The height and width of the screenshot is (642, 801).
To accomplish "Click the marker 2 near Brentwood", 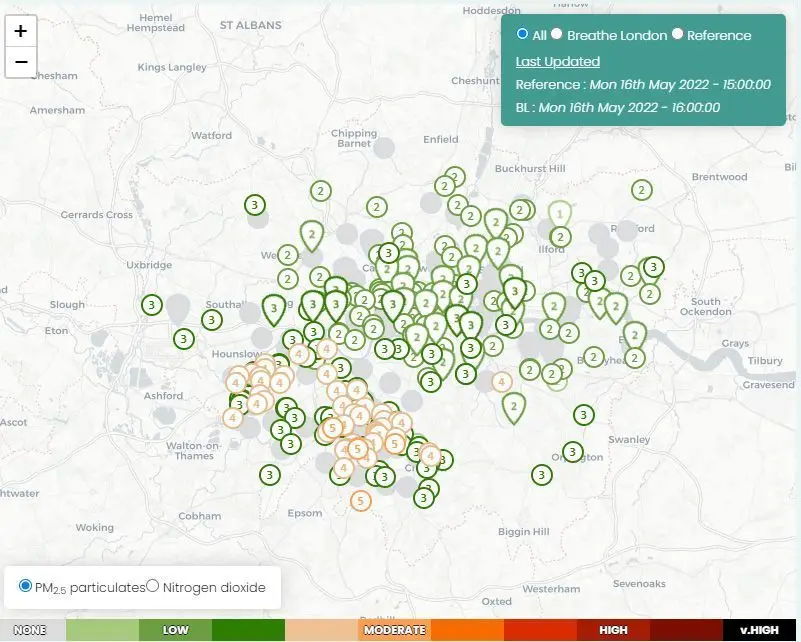I will point(642,191).
